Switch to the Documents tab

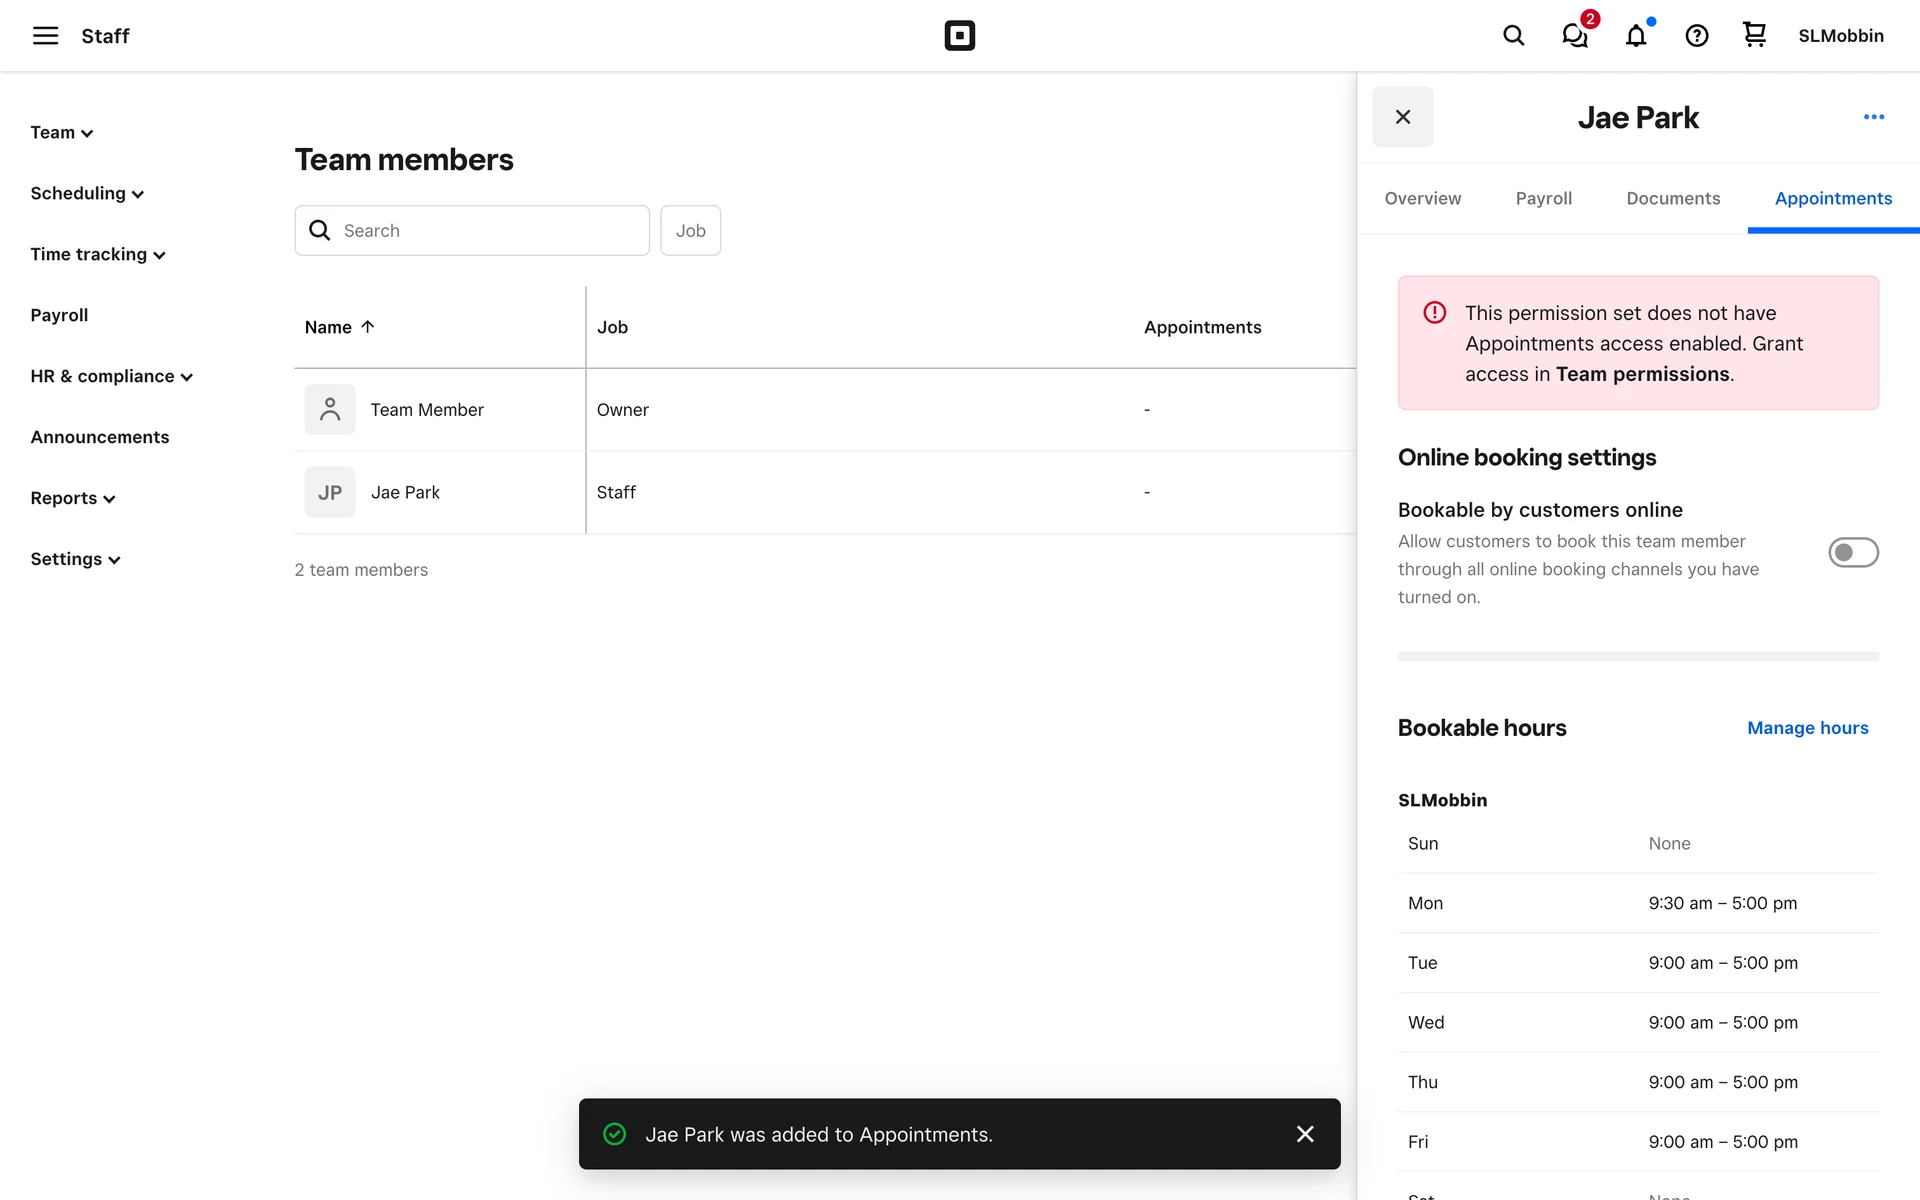click(1673, 198)
